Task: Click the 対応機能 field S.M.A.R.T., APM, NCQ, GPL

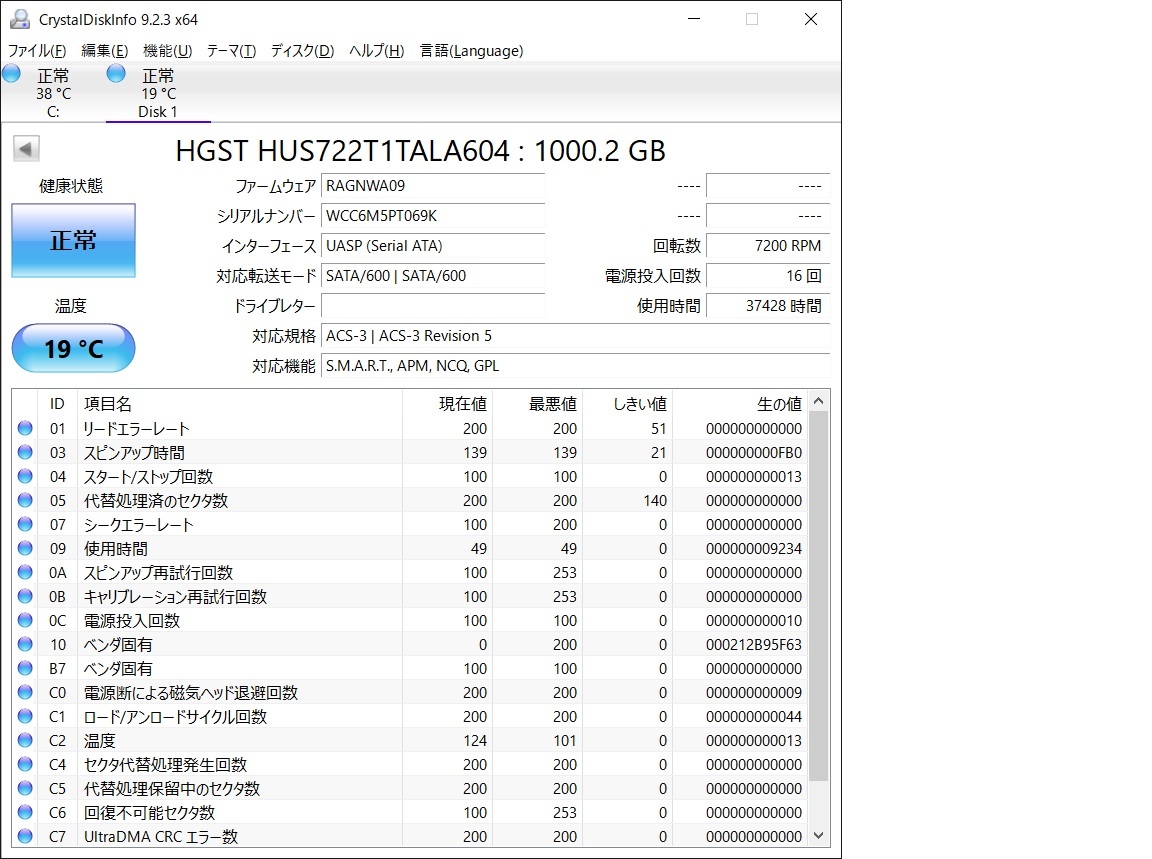Action: tap(576, 366)
